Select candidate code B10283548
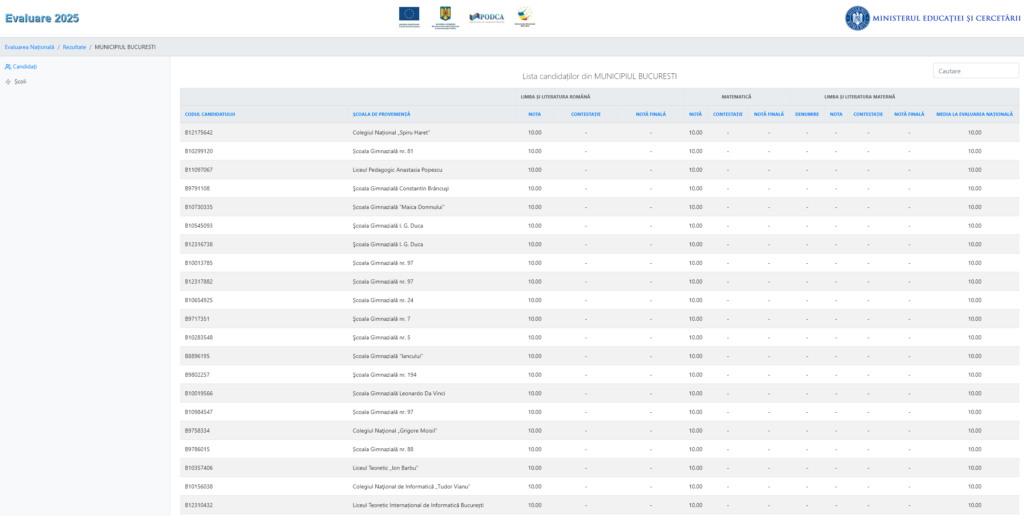This screenshot has width=1024, height=516. [x=199, y=337]
